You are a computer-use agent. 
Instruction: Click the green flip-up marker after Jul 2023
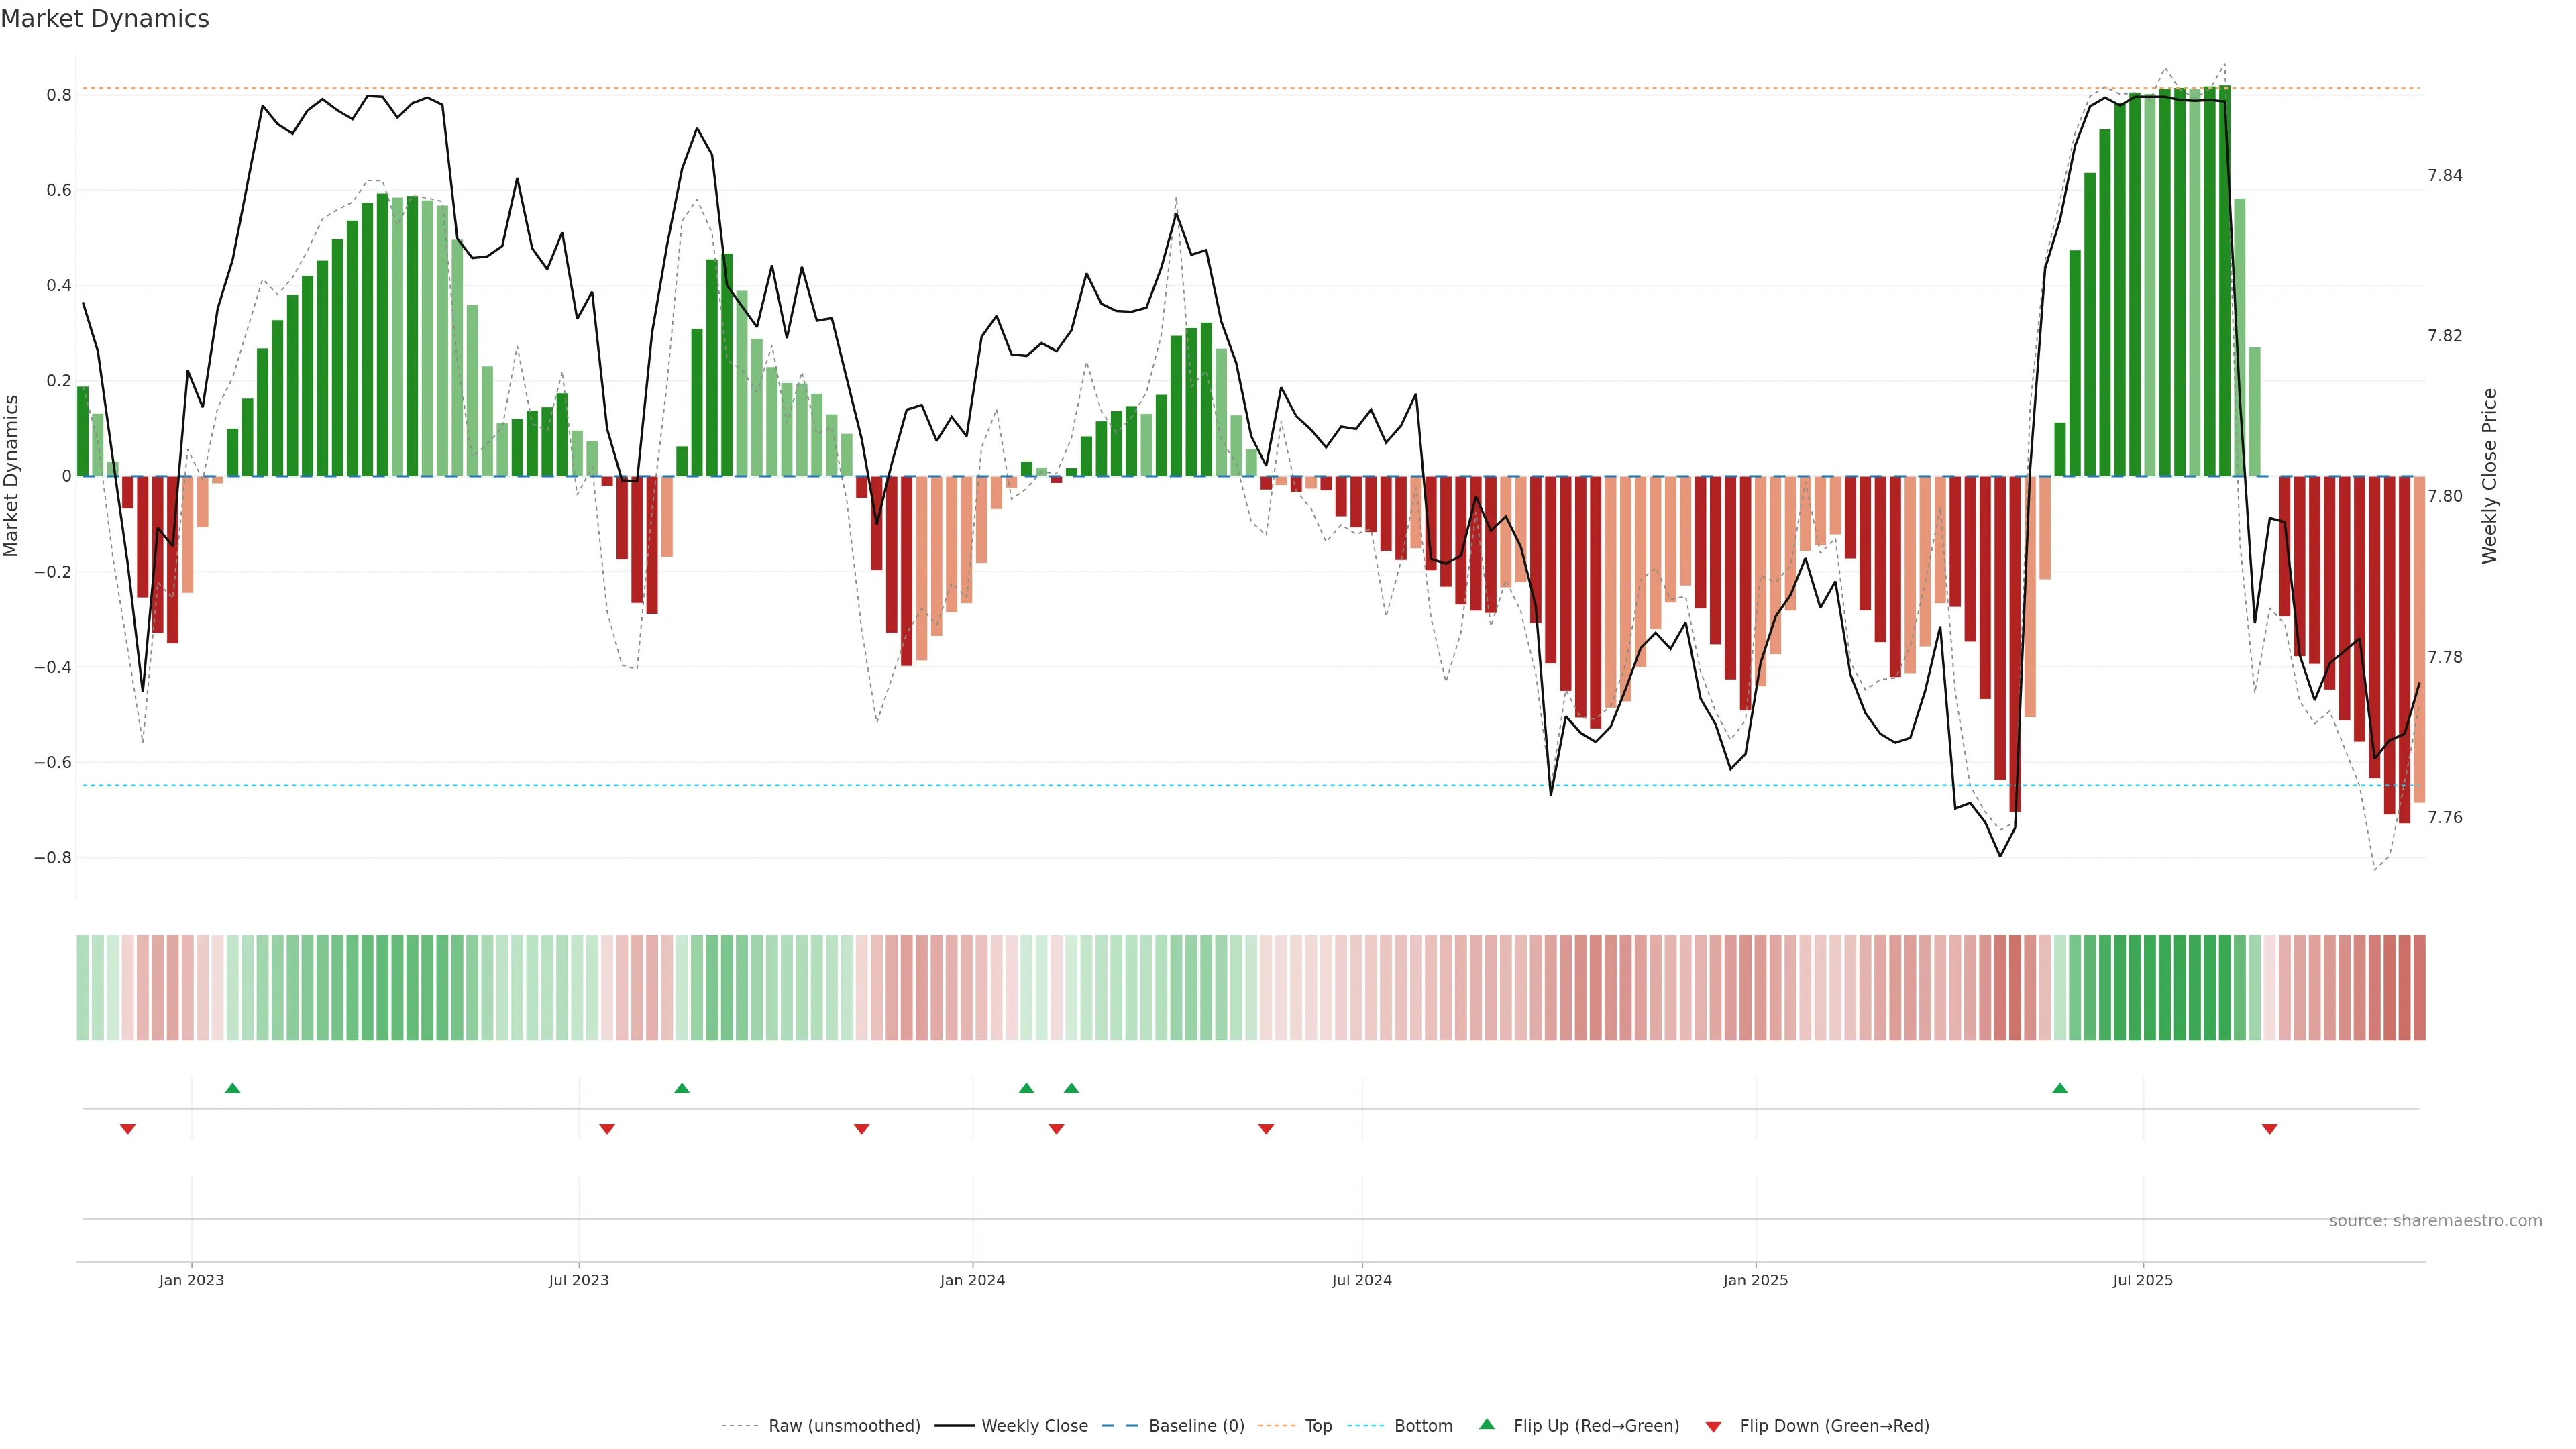[682, 1088]
